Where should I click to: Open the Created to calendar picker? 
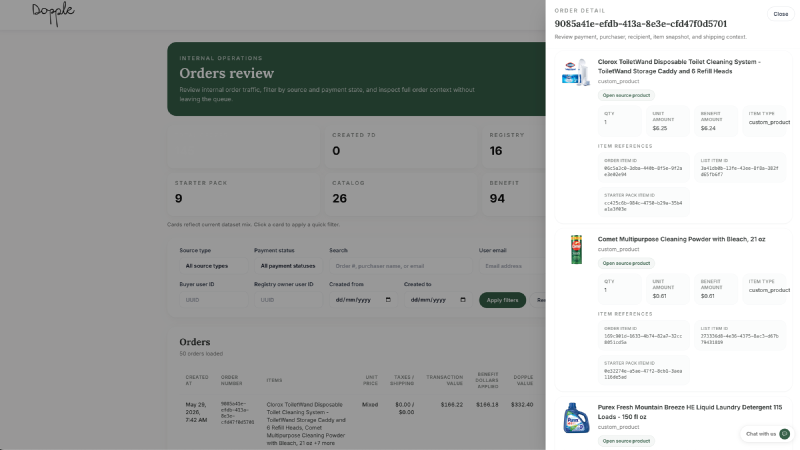[463, 300]
